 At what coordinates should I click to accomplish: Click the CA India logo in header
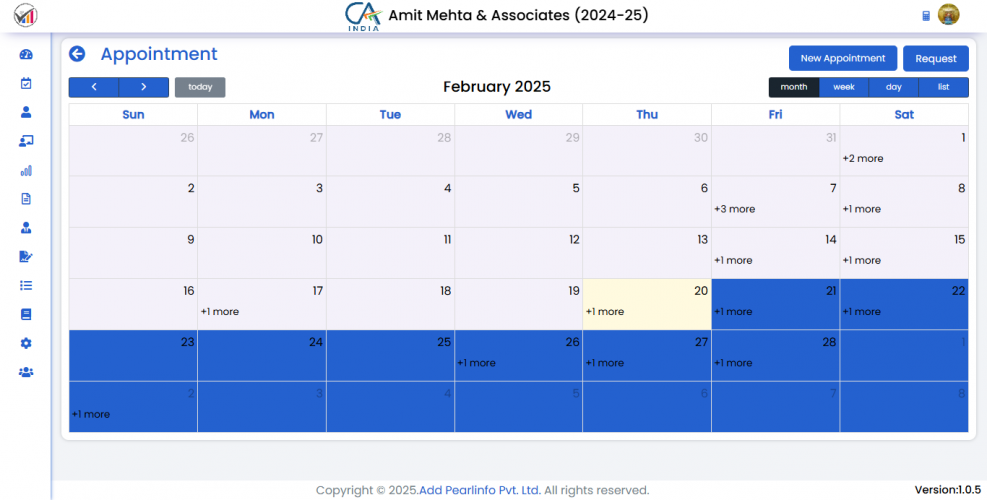click(363, 16)
